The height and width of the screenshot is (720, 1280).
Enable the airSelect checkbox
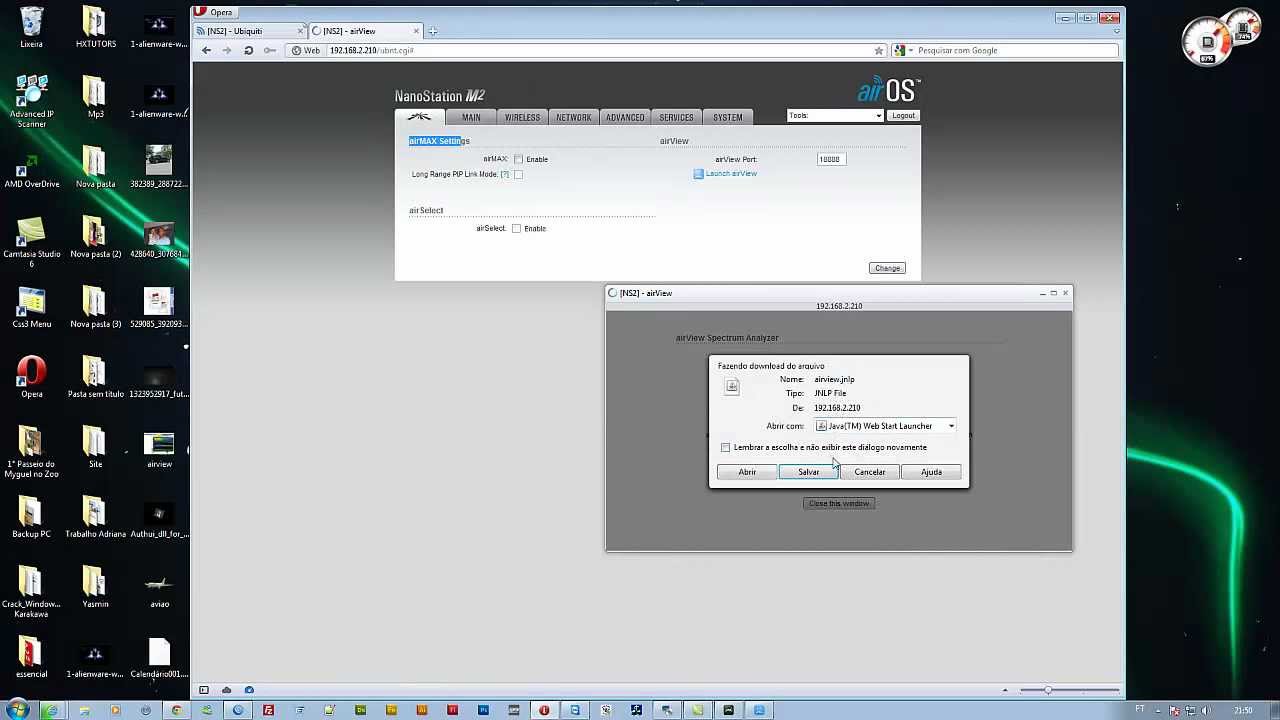point(516,228)
